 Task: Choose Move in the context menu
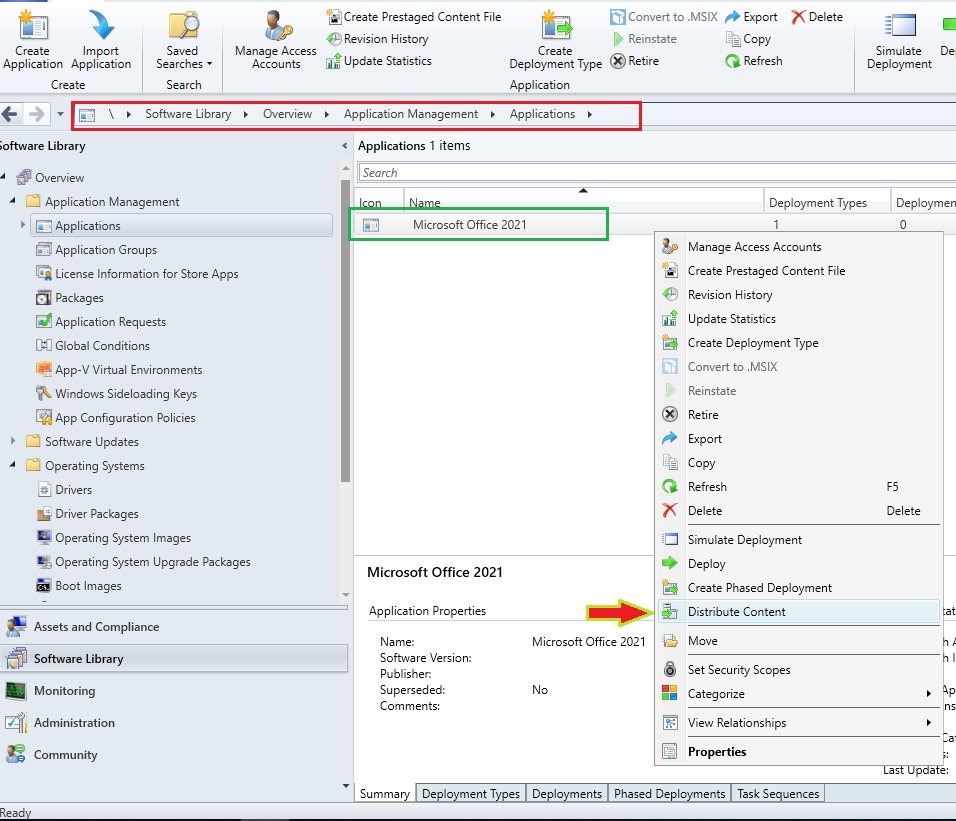click(x=798, y=641)
